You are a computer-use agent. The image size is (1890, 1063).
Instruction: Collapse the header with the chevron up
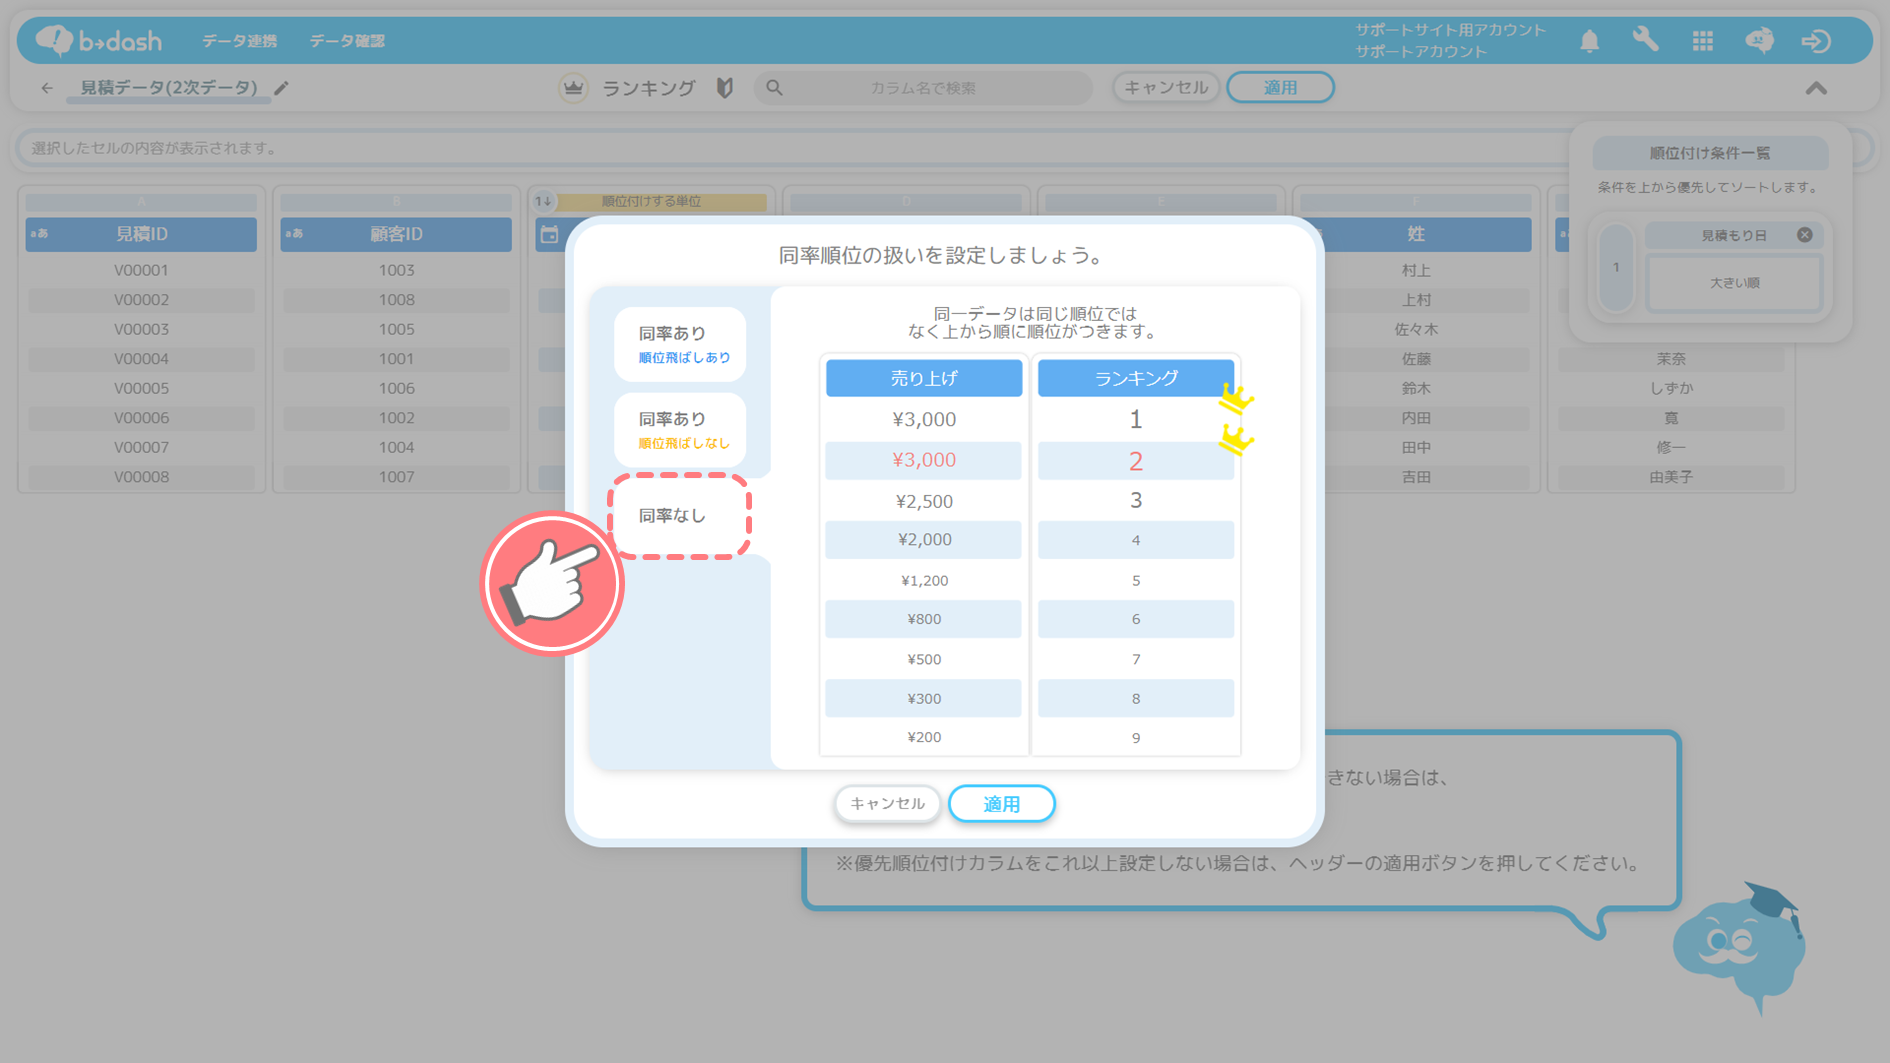(1816, 88)
